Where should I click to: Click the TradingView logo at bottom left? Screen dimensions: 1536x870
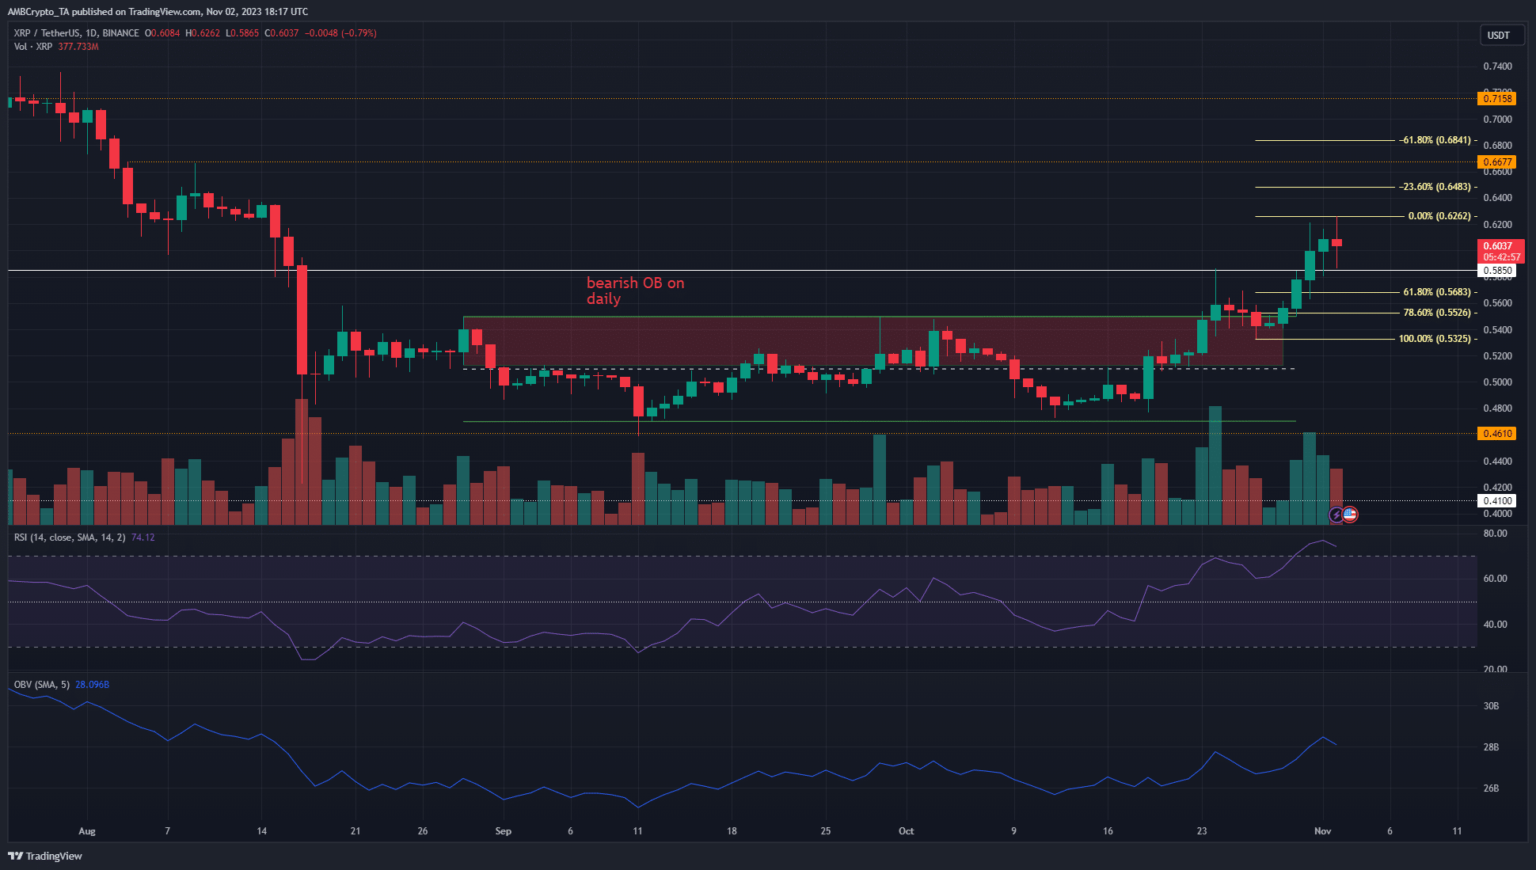click(x=45, y=856)
